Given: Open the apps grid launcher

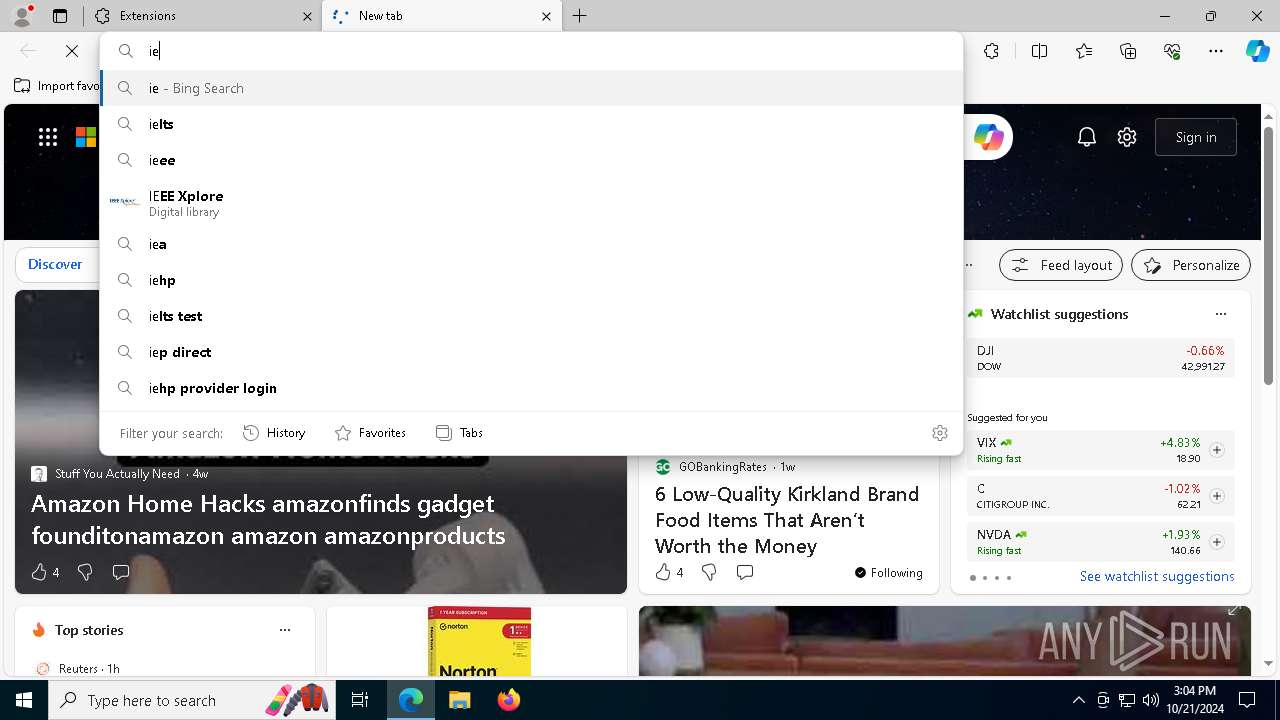Looking at the screenshot, I should click(48, 137).
